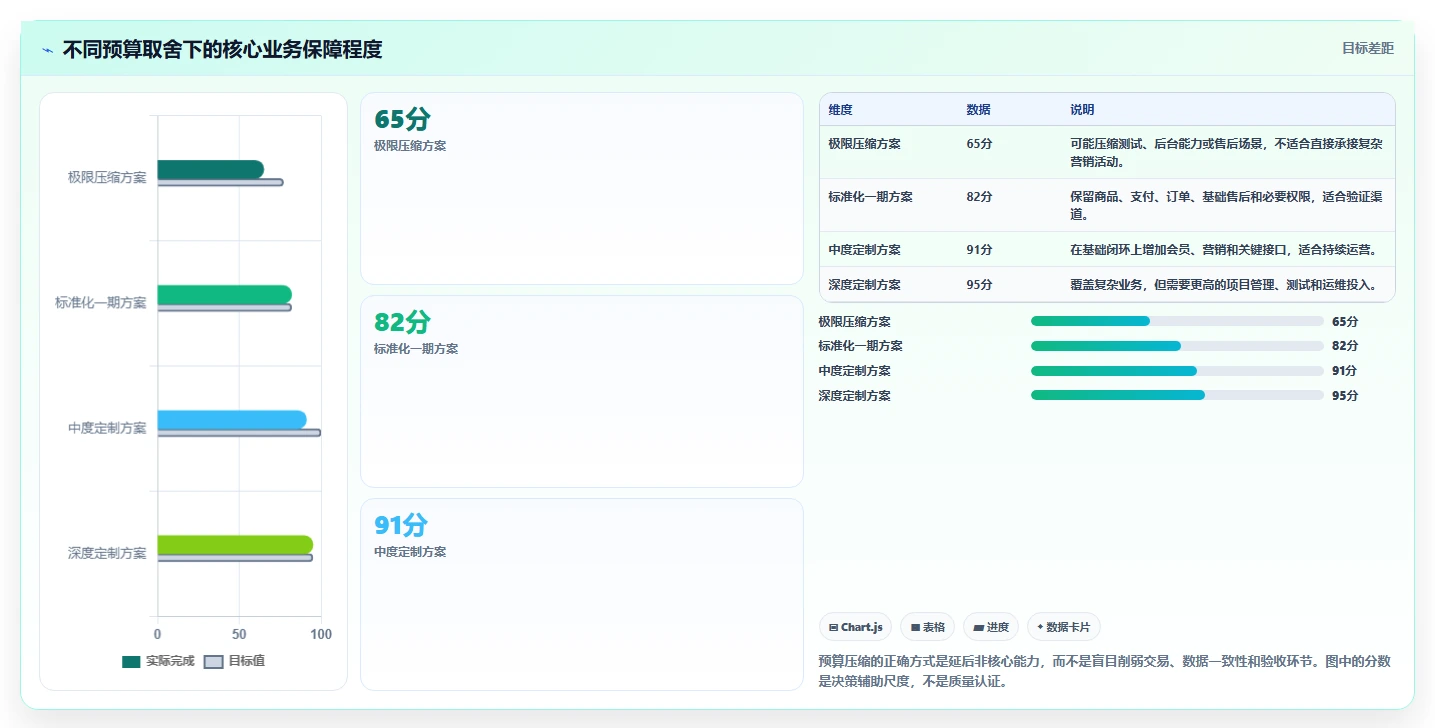Click the 中度定制方案 chart axis label
The image size is (1435, 728).
[107, 427]
